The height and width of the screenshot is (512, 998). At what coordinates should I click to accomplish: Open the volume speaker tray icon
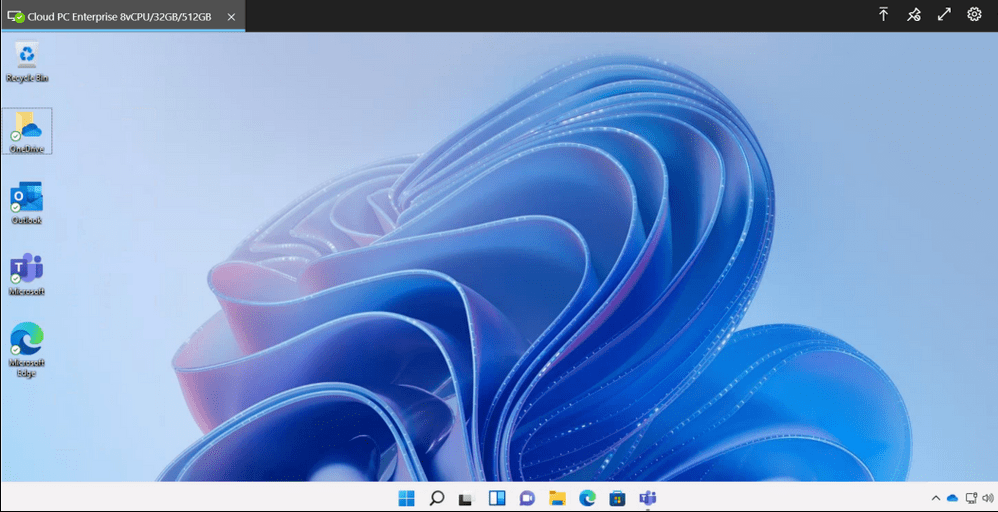pos(987,498)
